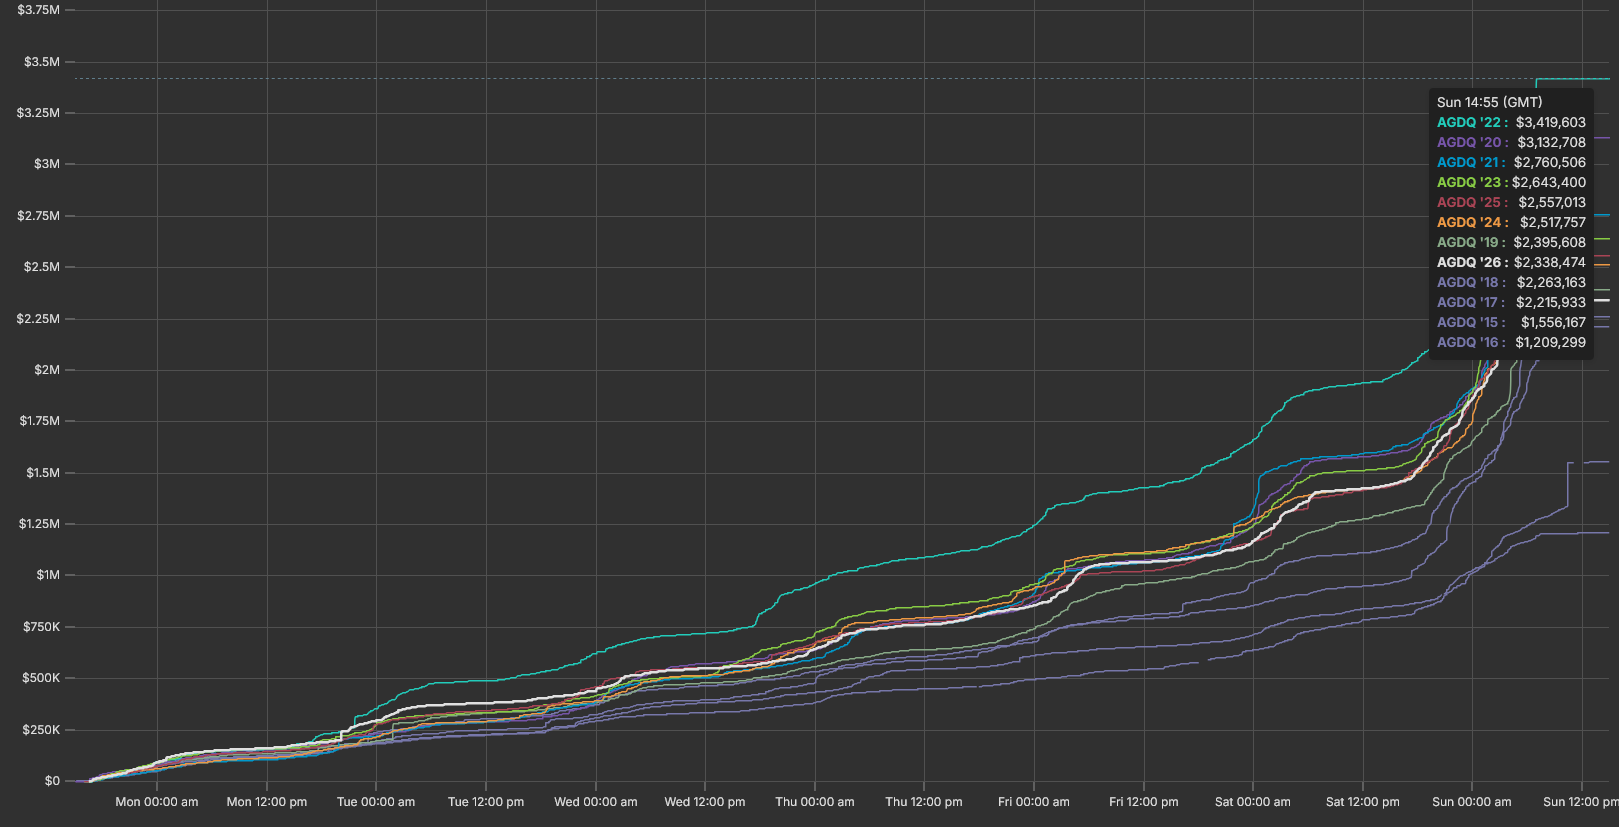Click the AGDQ '20 tooltip entry
The height and width of the screenshot is (827, 1619).
pos(1511,142)
